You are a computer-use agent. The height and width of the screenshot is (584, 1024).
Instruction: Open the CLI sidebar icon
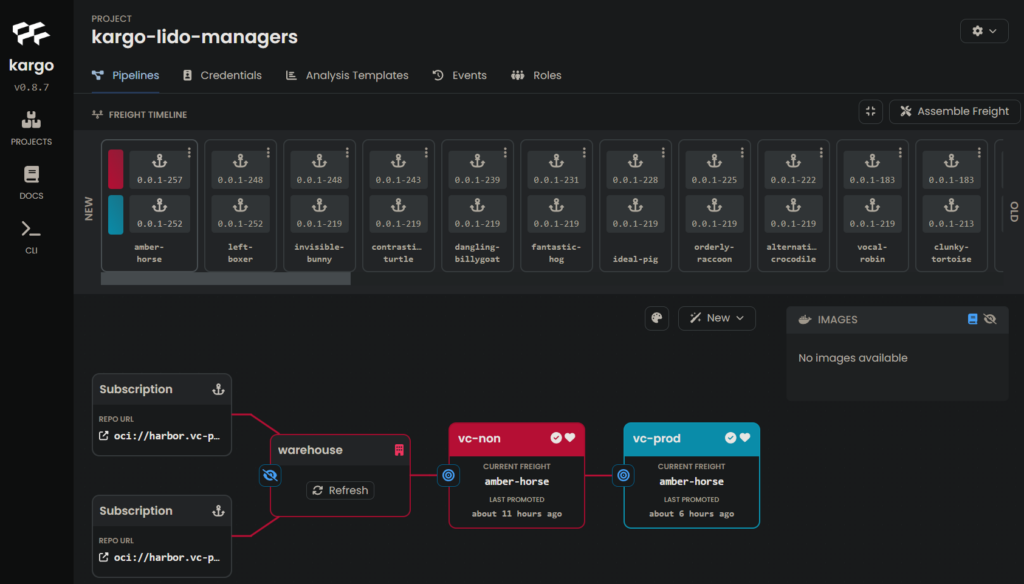pyautogui.click(x=31, y=236)
